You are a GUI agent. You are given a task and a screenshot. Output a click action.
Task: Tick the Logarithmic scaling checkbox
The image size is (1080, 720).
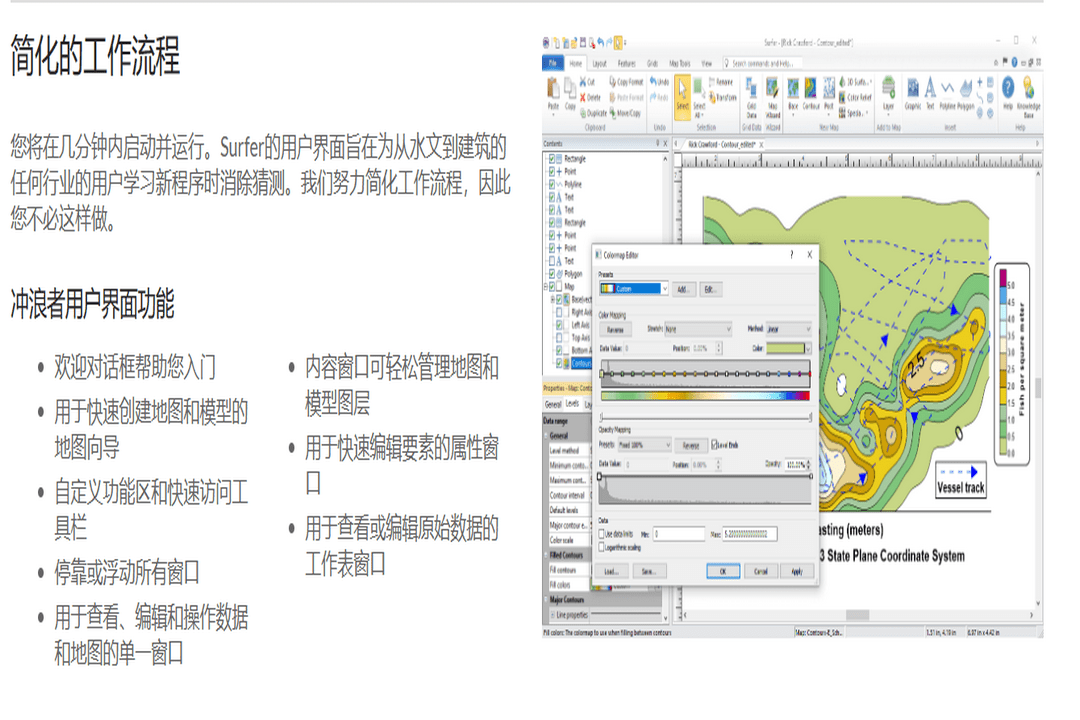pyautogui.click(x=602, y=547)
